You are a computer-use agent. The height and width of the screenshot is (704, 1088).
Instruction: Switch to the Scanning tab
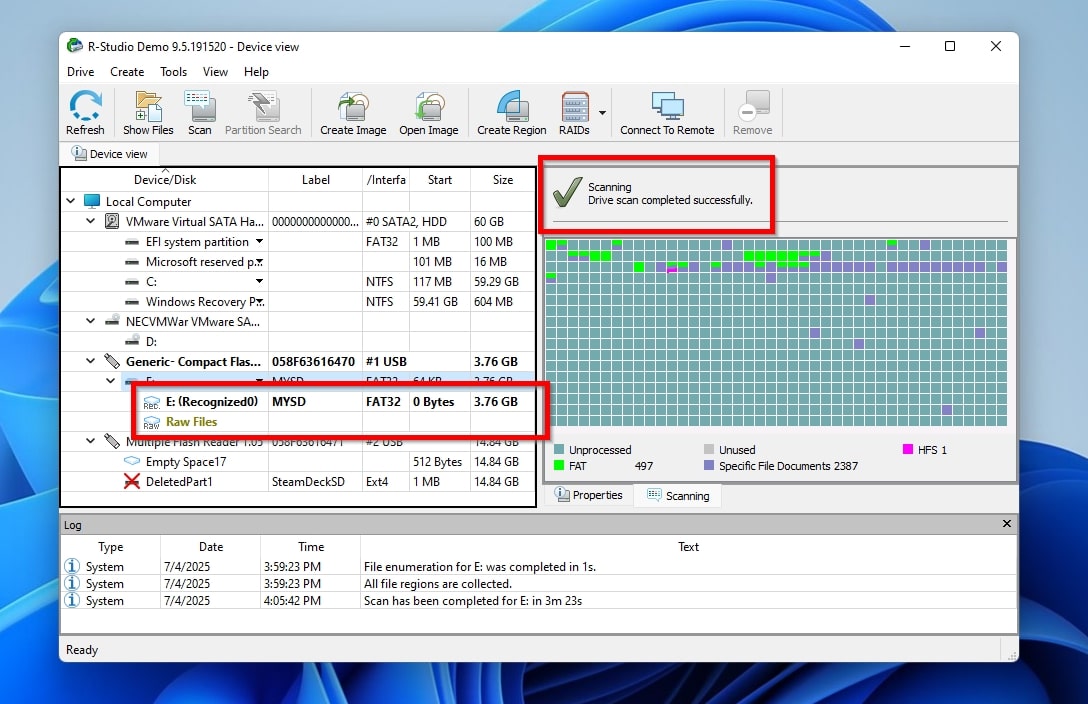pos(678,495)
